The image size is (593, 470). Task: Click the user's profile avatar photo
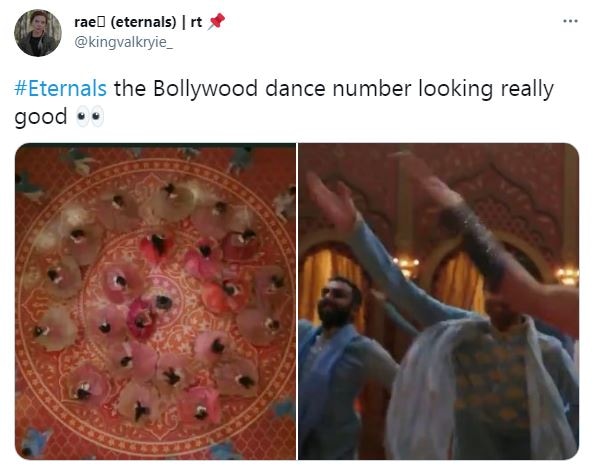pos(38,33)
